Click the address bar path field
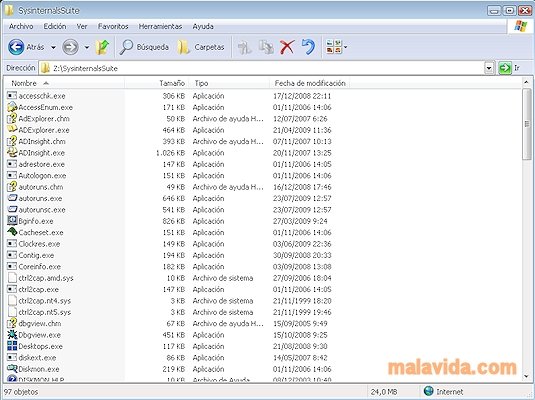The width and height of the screenshot is (535, 400). click(x=261, y=68)
